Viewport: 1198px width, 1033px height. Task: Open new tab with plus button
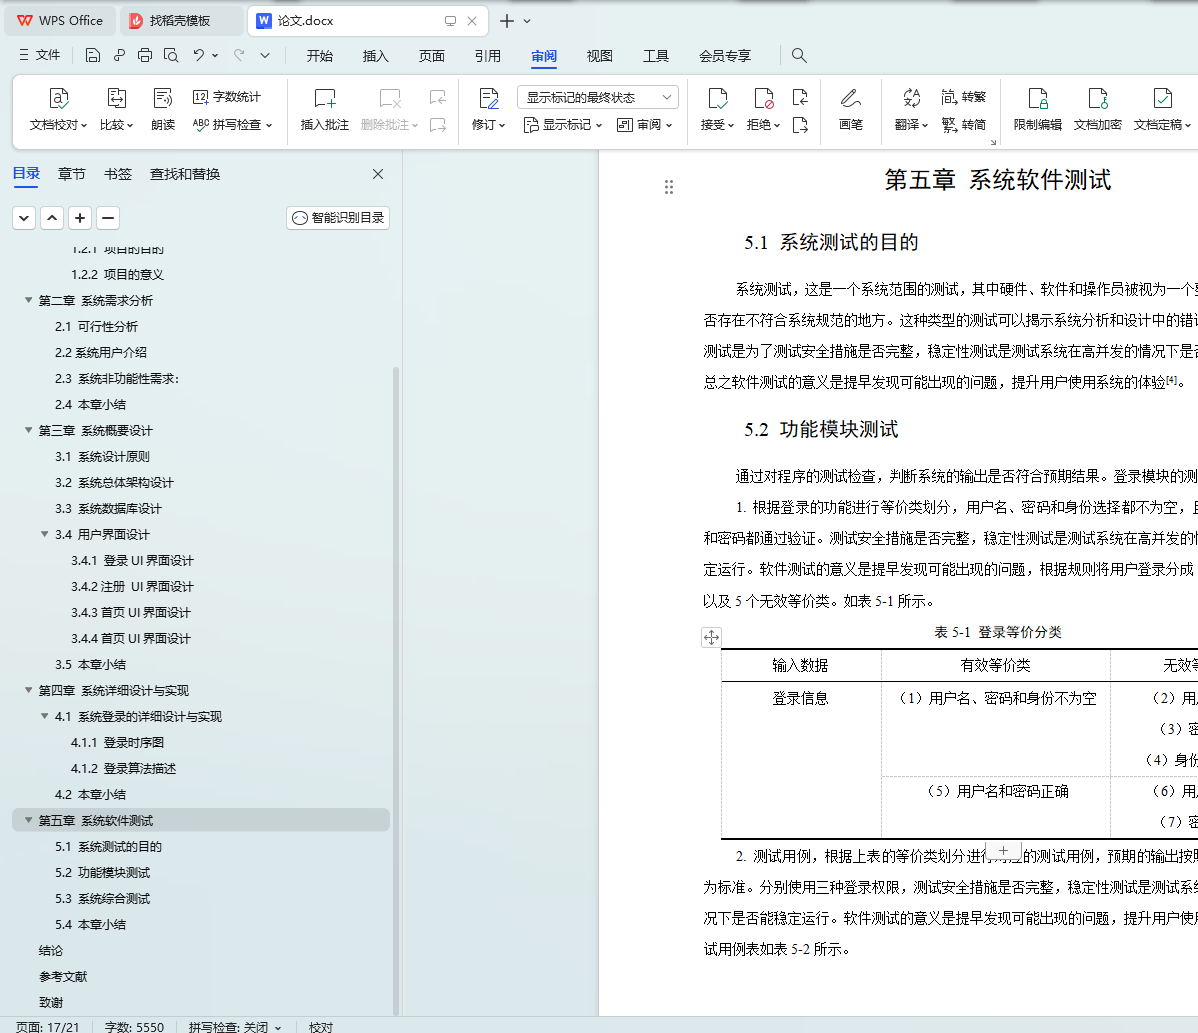[507, 21]
